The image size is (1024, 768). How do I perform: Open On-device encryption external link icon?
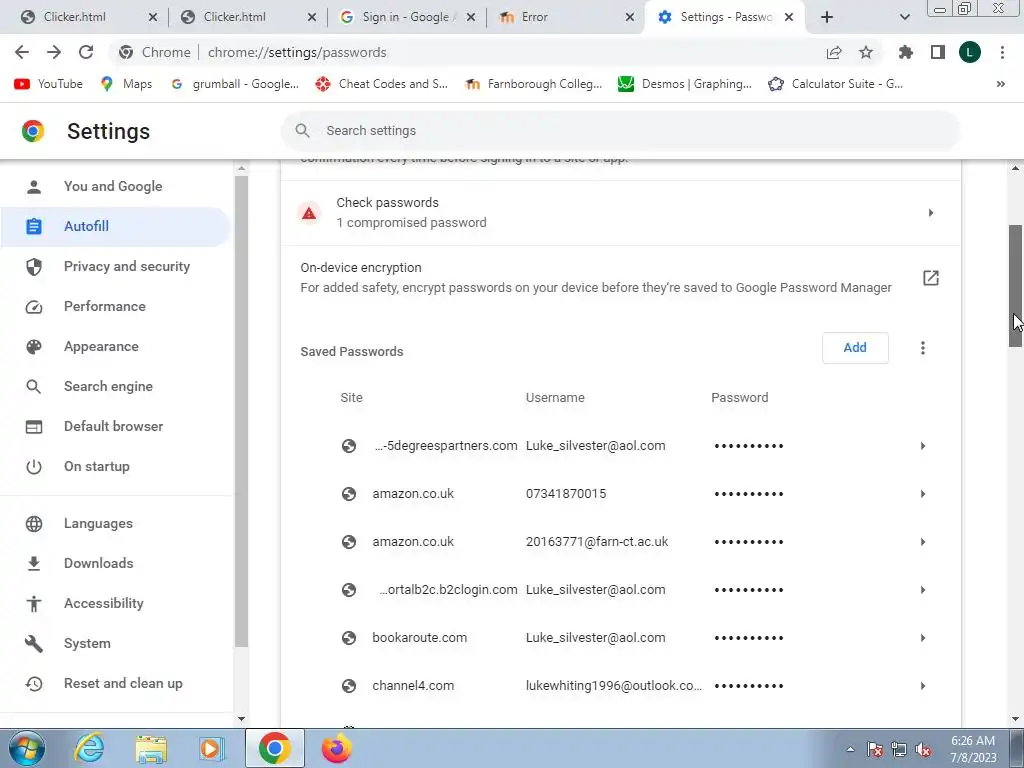click(931, 278)
